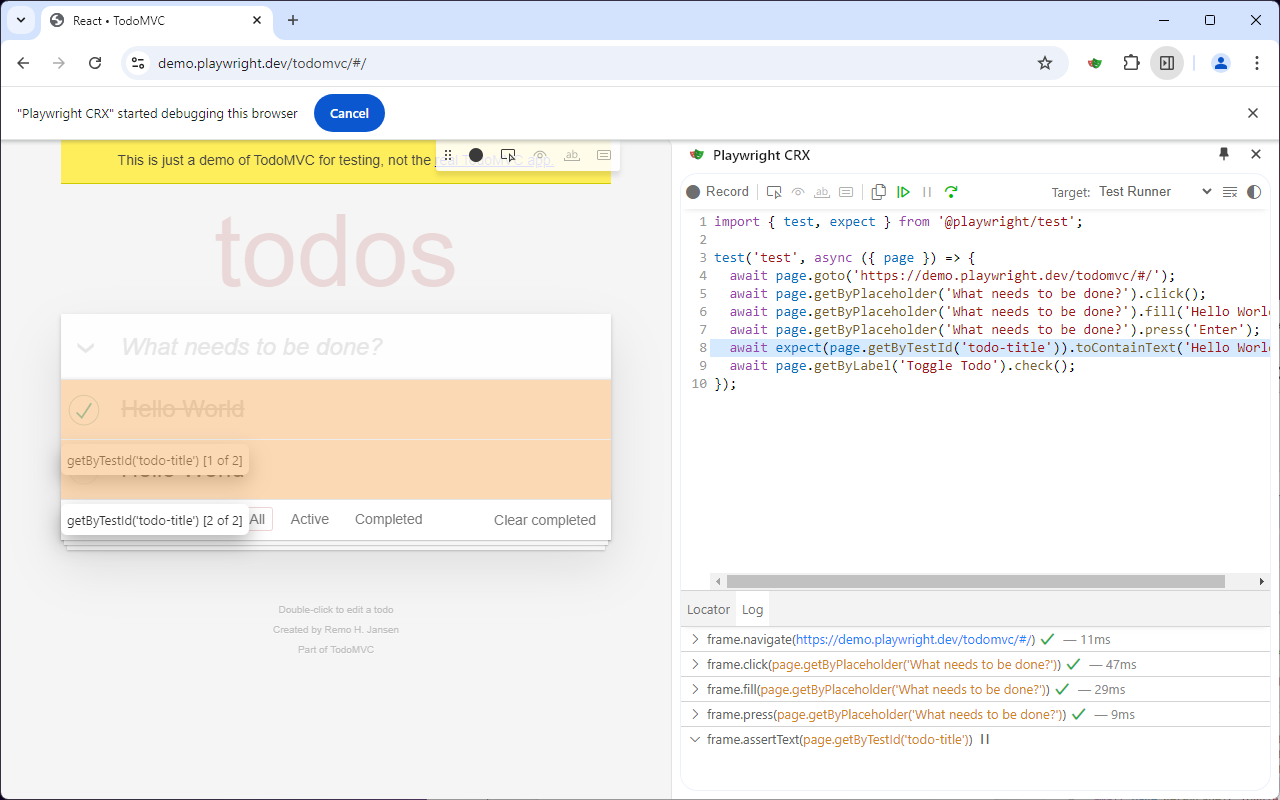Select the Completed filter

(388, 519)
